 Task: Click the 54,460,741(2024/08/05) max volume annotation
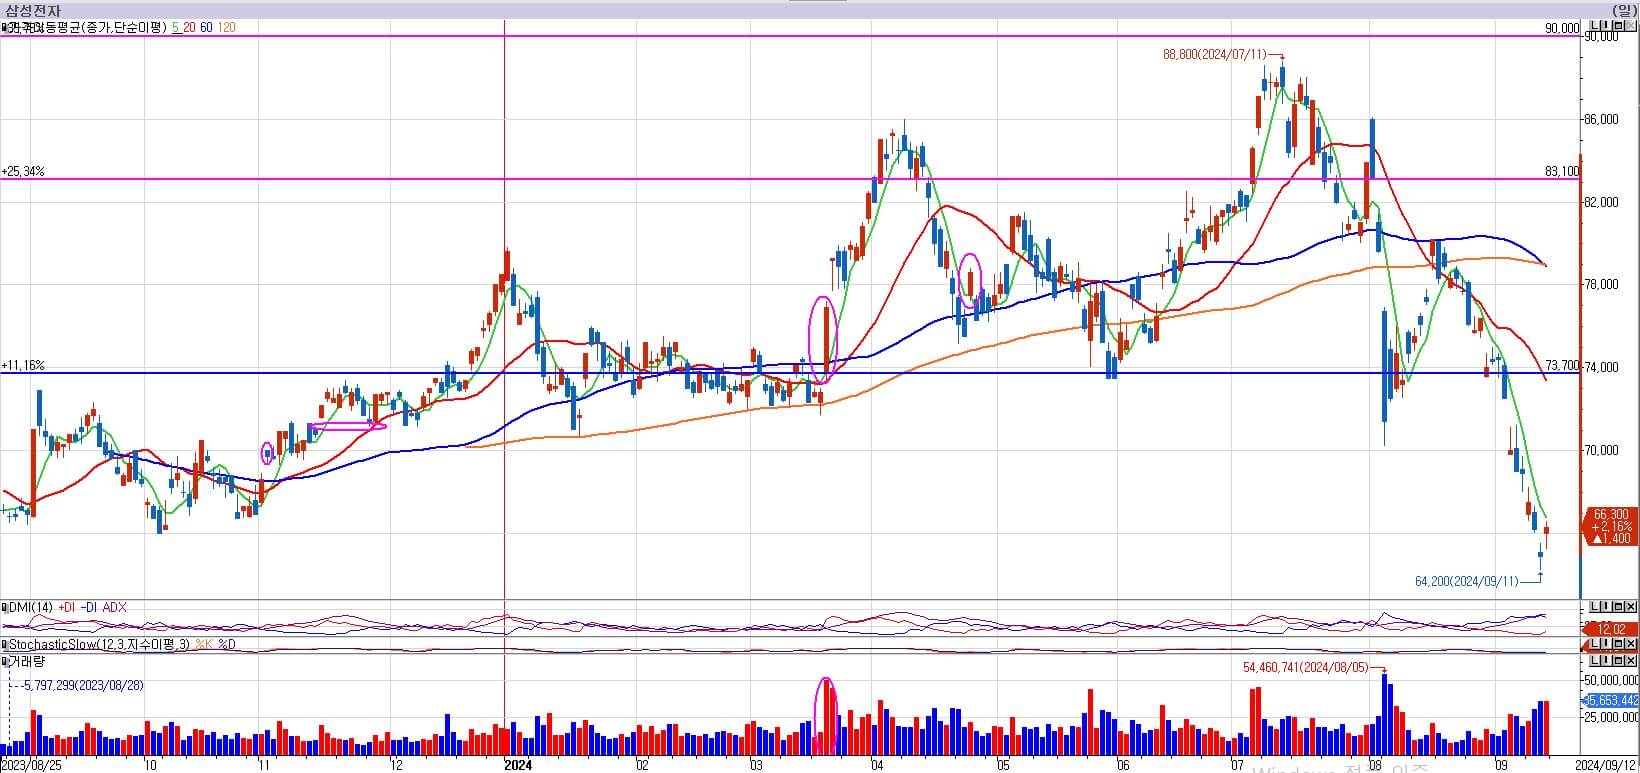click(1305, 667)
